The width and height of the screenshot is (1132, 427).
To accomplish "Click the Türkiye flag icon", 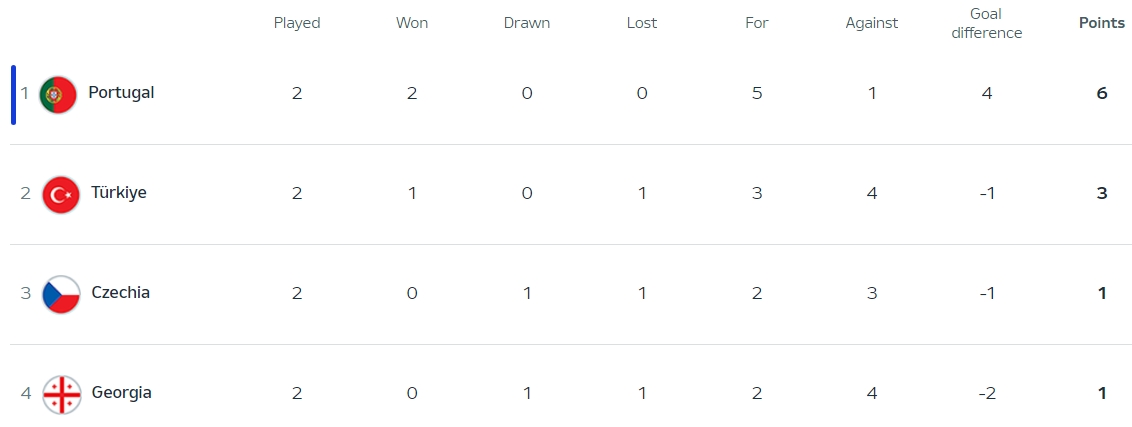I will (x=61, y=194).
